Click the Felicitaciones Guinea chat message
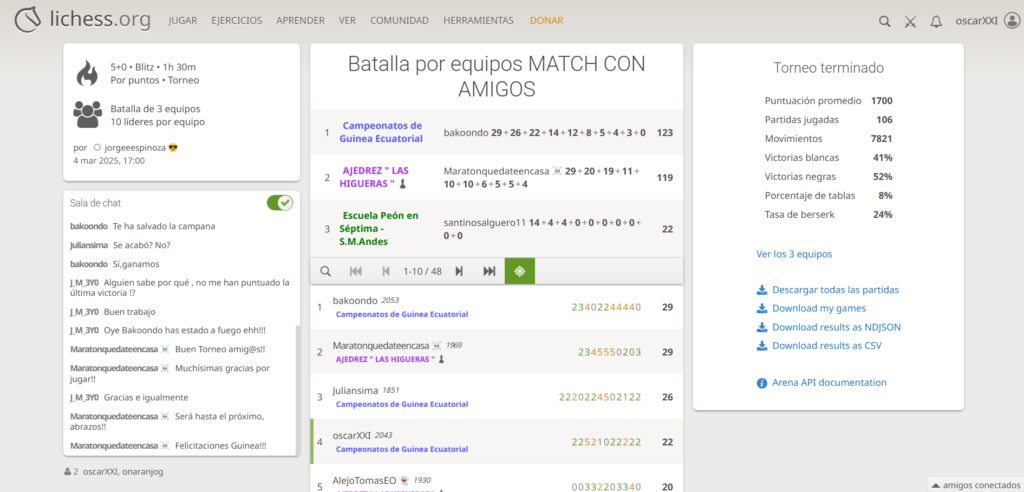This screenshot has width=1024, height=492. (x=221, y=446)
